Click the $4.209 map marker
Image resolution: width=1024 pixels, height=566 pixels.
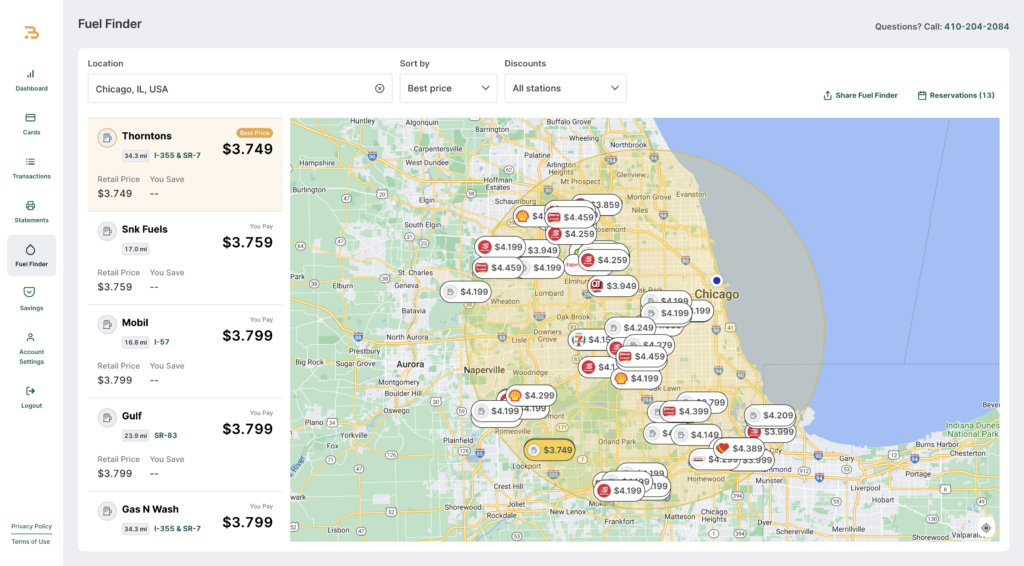click(771, 415)
